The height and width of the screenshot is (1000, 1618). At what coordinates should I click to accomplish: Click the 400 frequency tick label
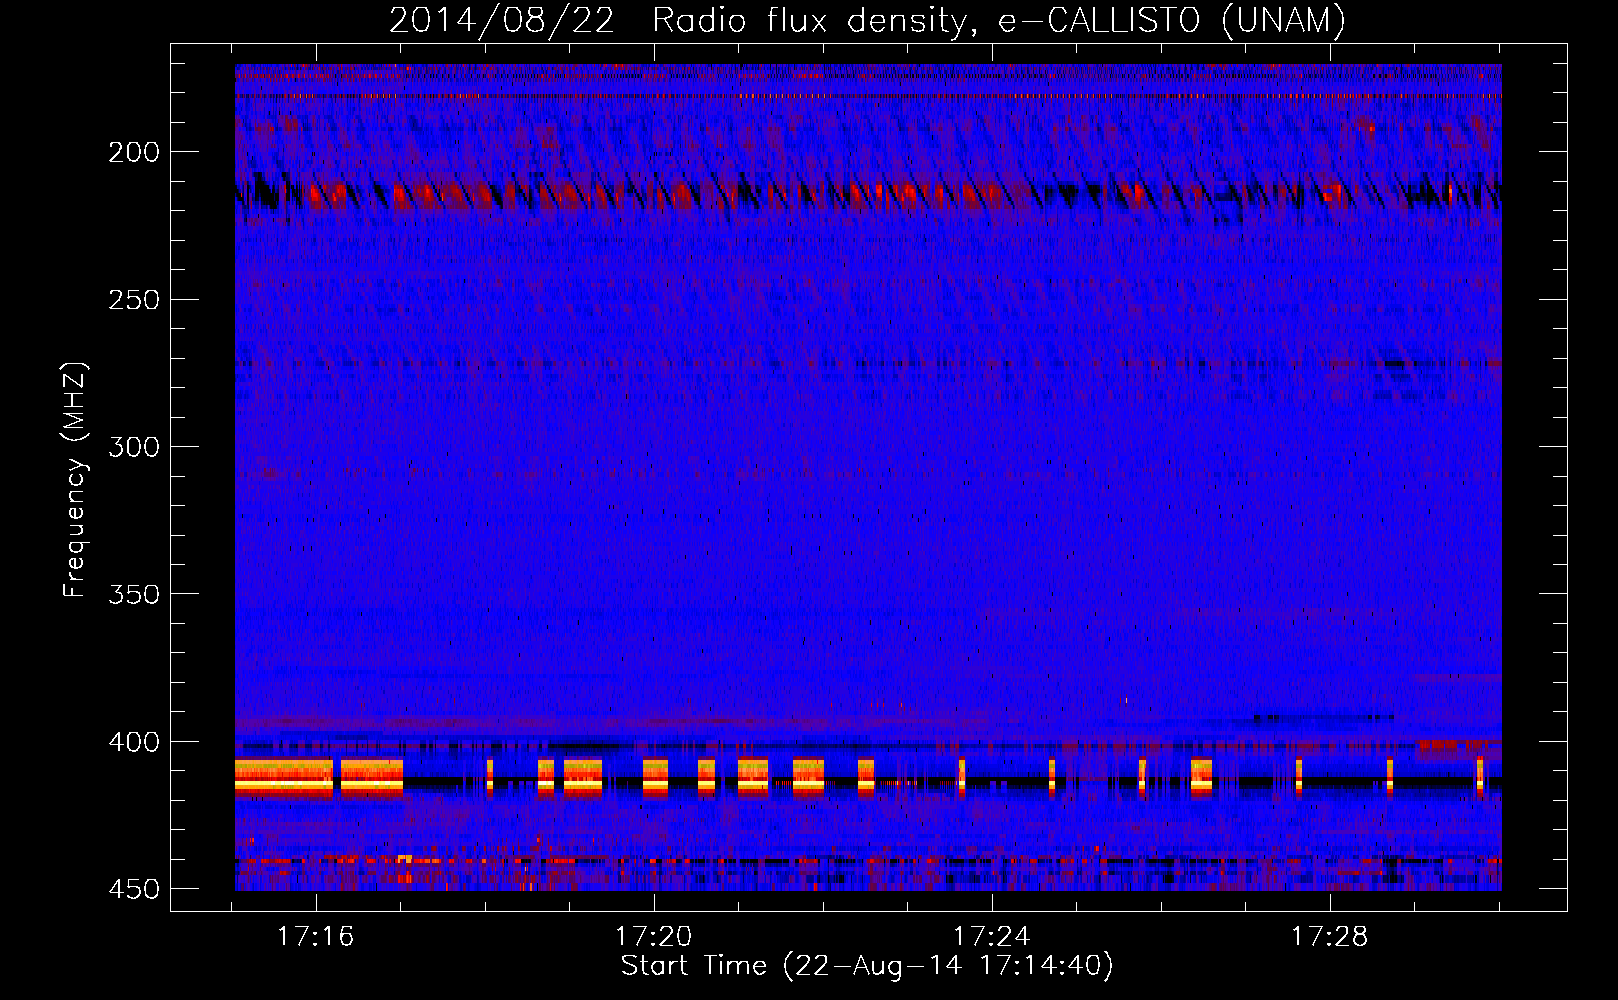[x=134, y=742]
